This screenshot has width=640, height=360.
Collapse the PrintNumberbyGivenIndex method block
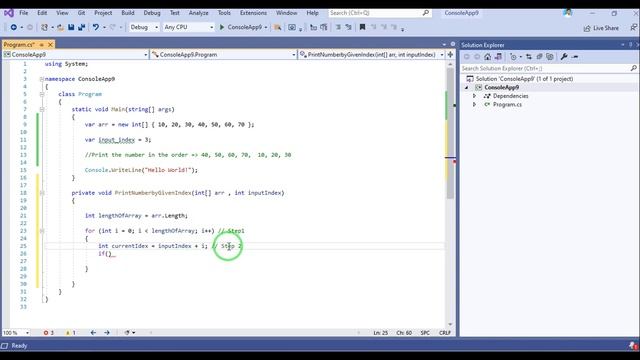coord(42,193)
